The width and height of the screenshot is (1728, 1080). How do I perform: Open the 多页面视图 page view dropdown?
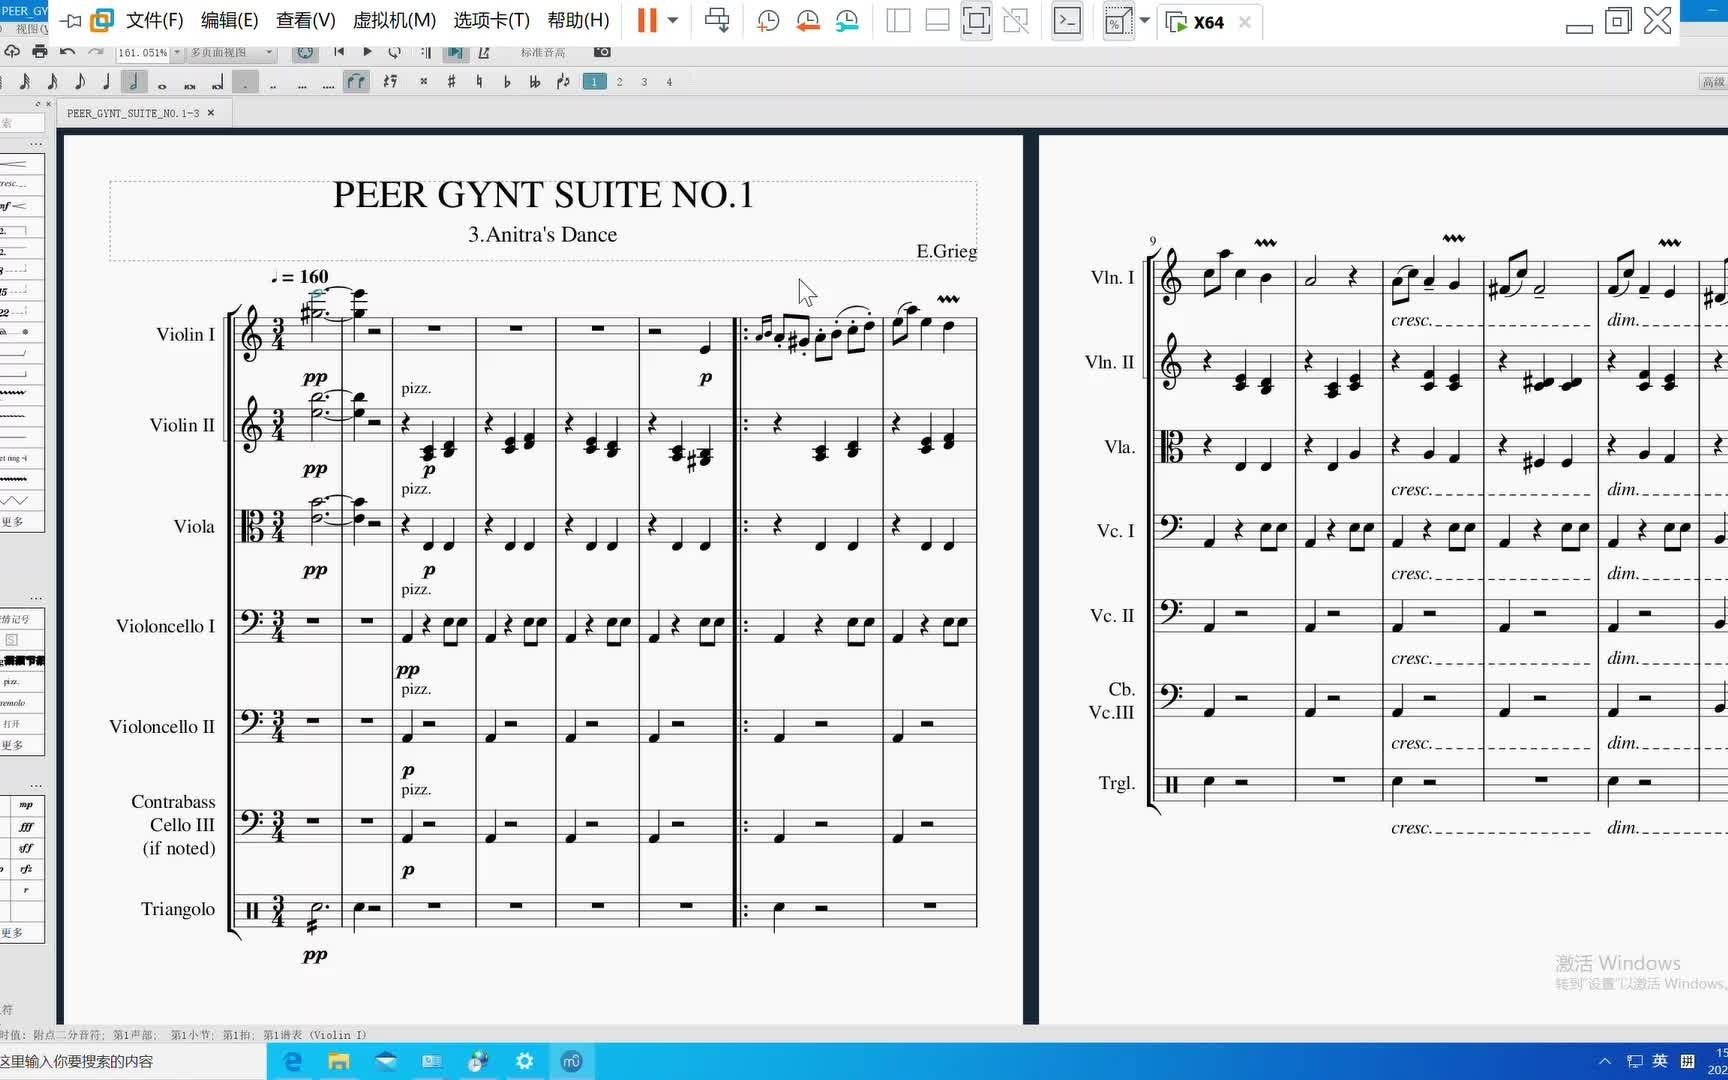point(232,52)
